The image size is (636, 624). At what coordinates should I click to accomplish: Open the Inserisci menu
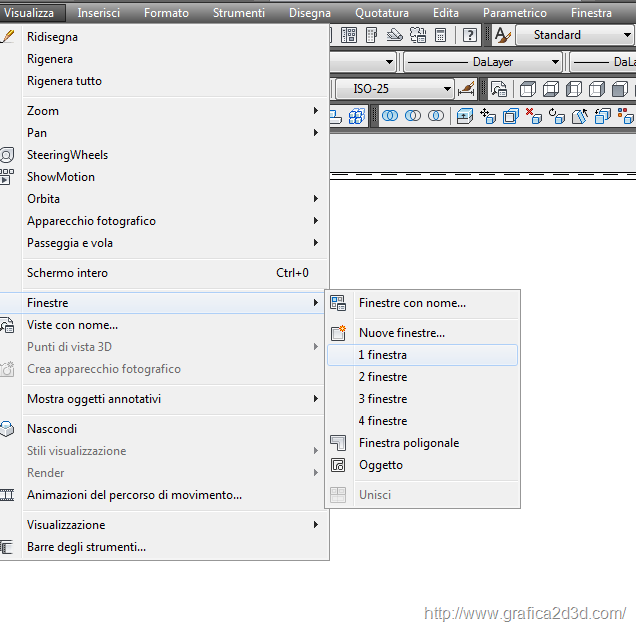click(x=98, y=13)
